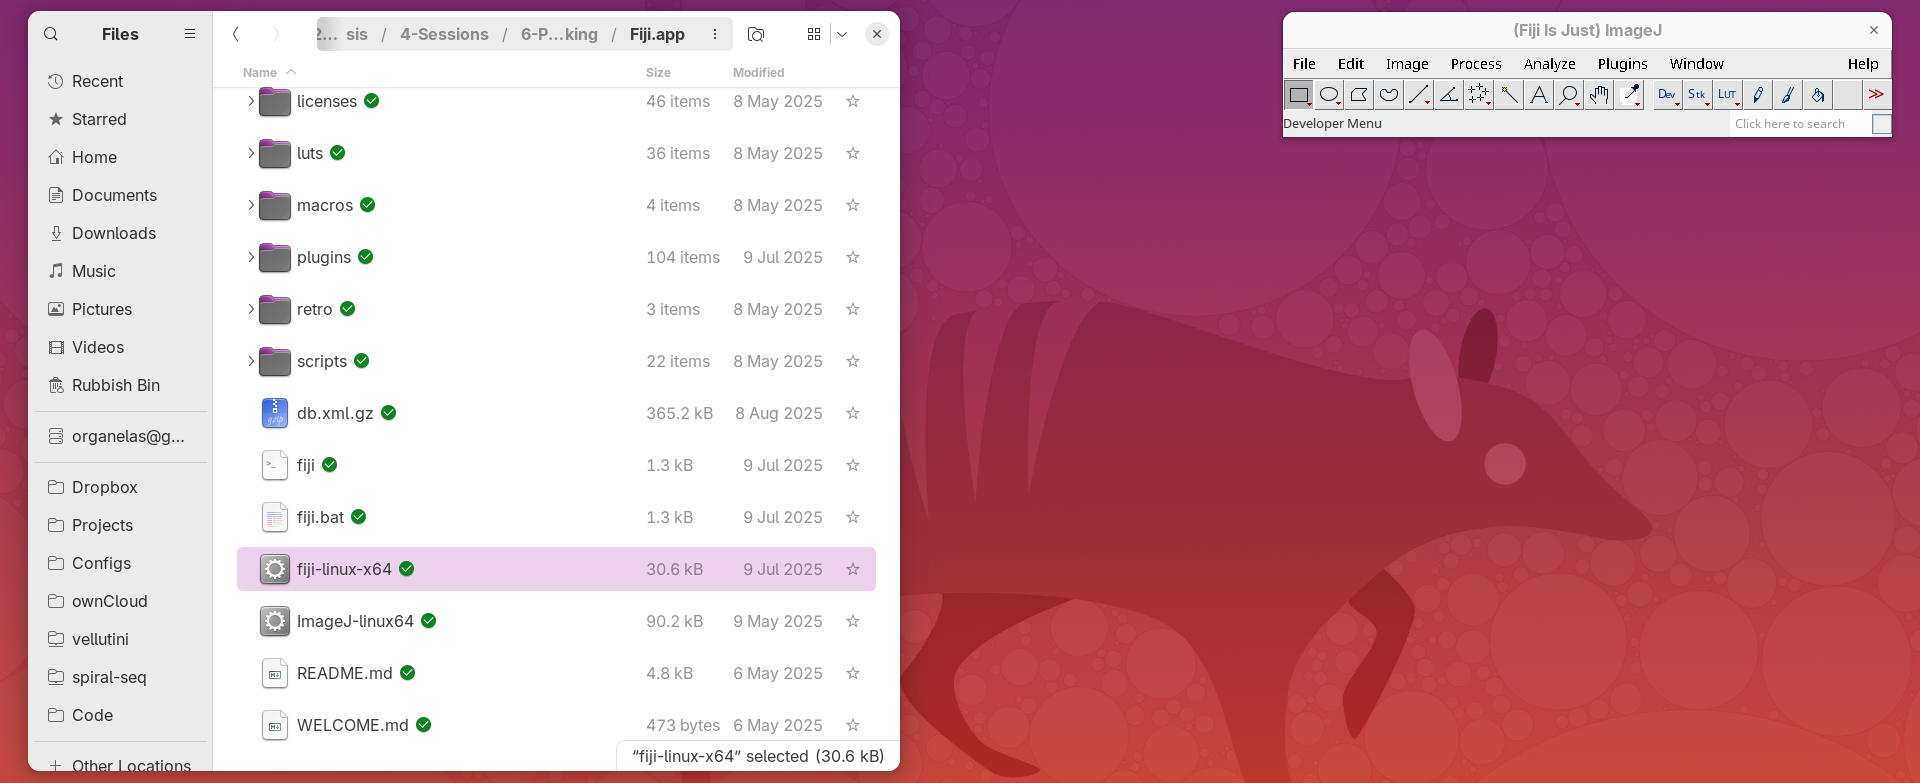1920x783 pixels.
Task: Star the plugins folder
Action: (853, 257)
